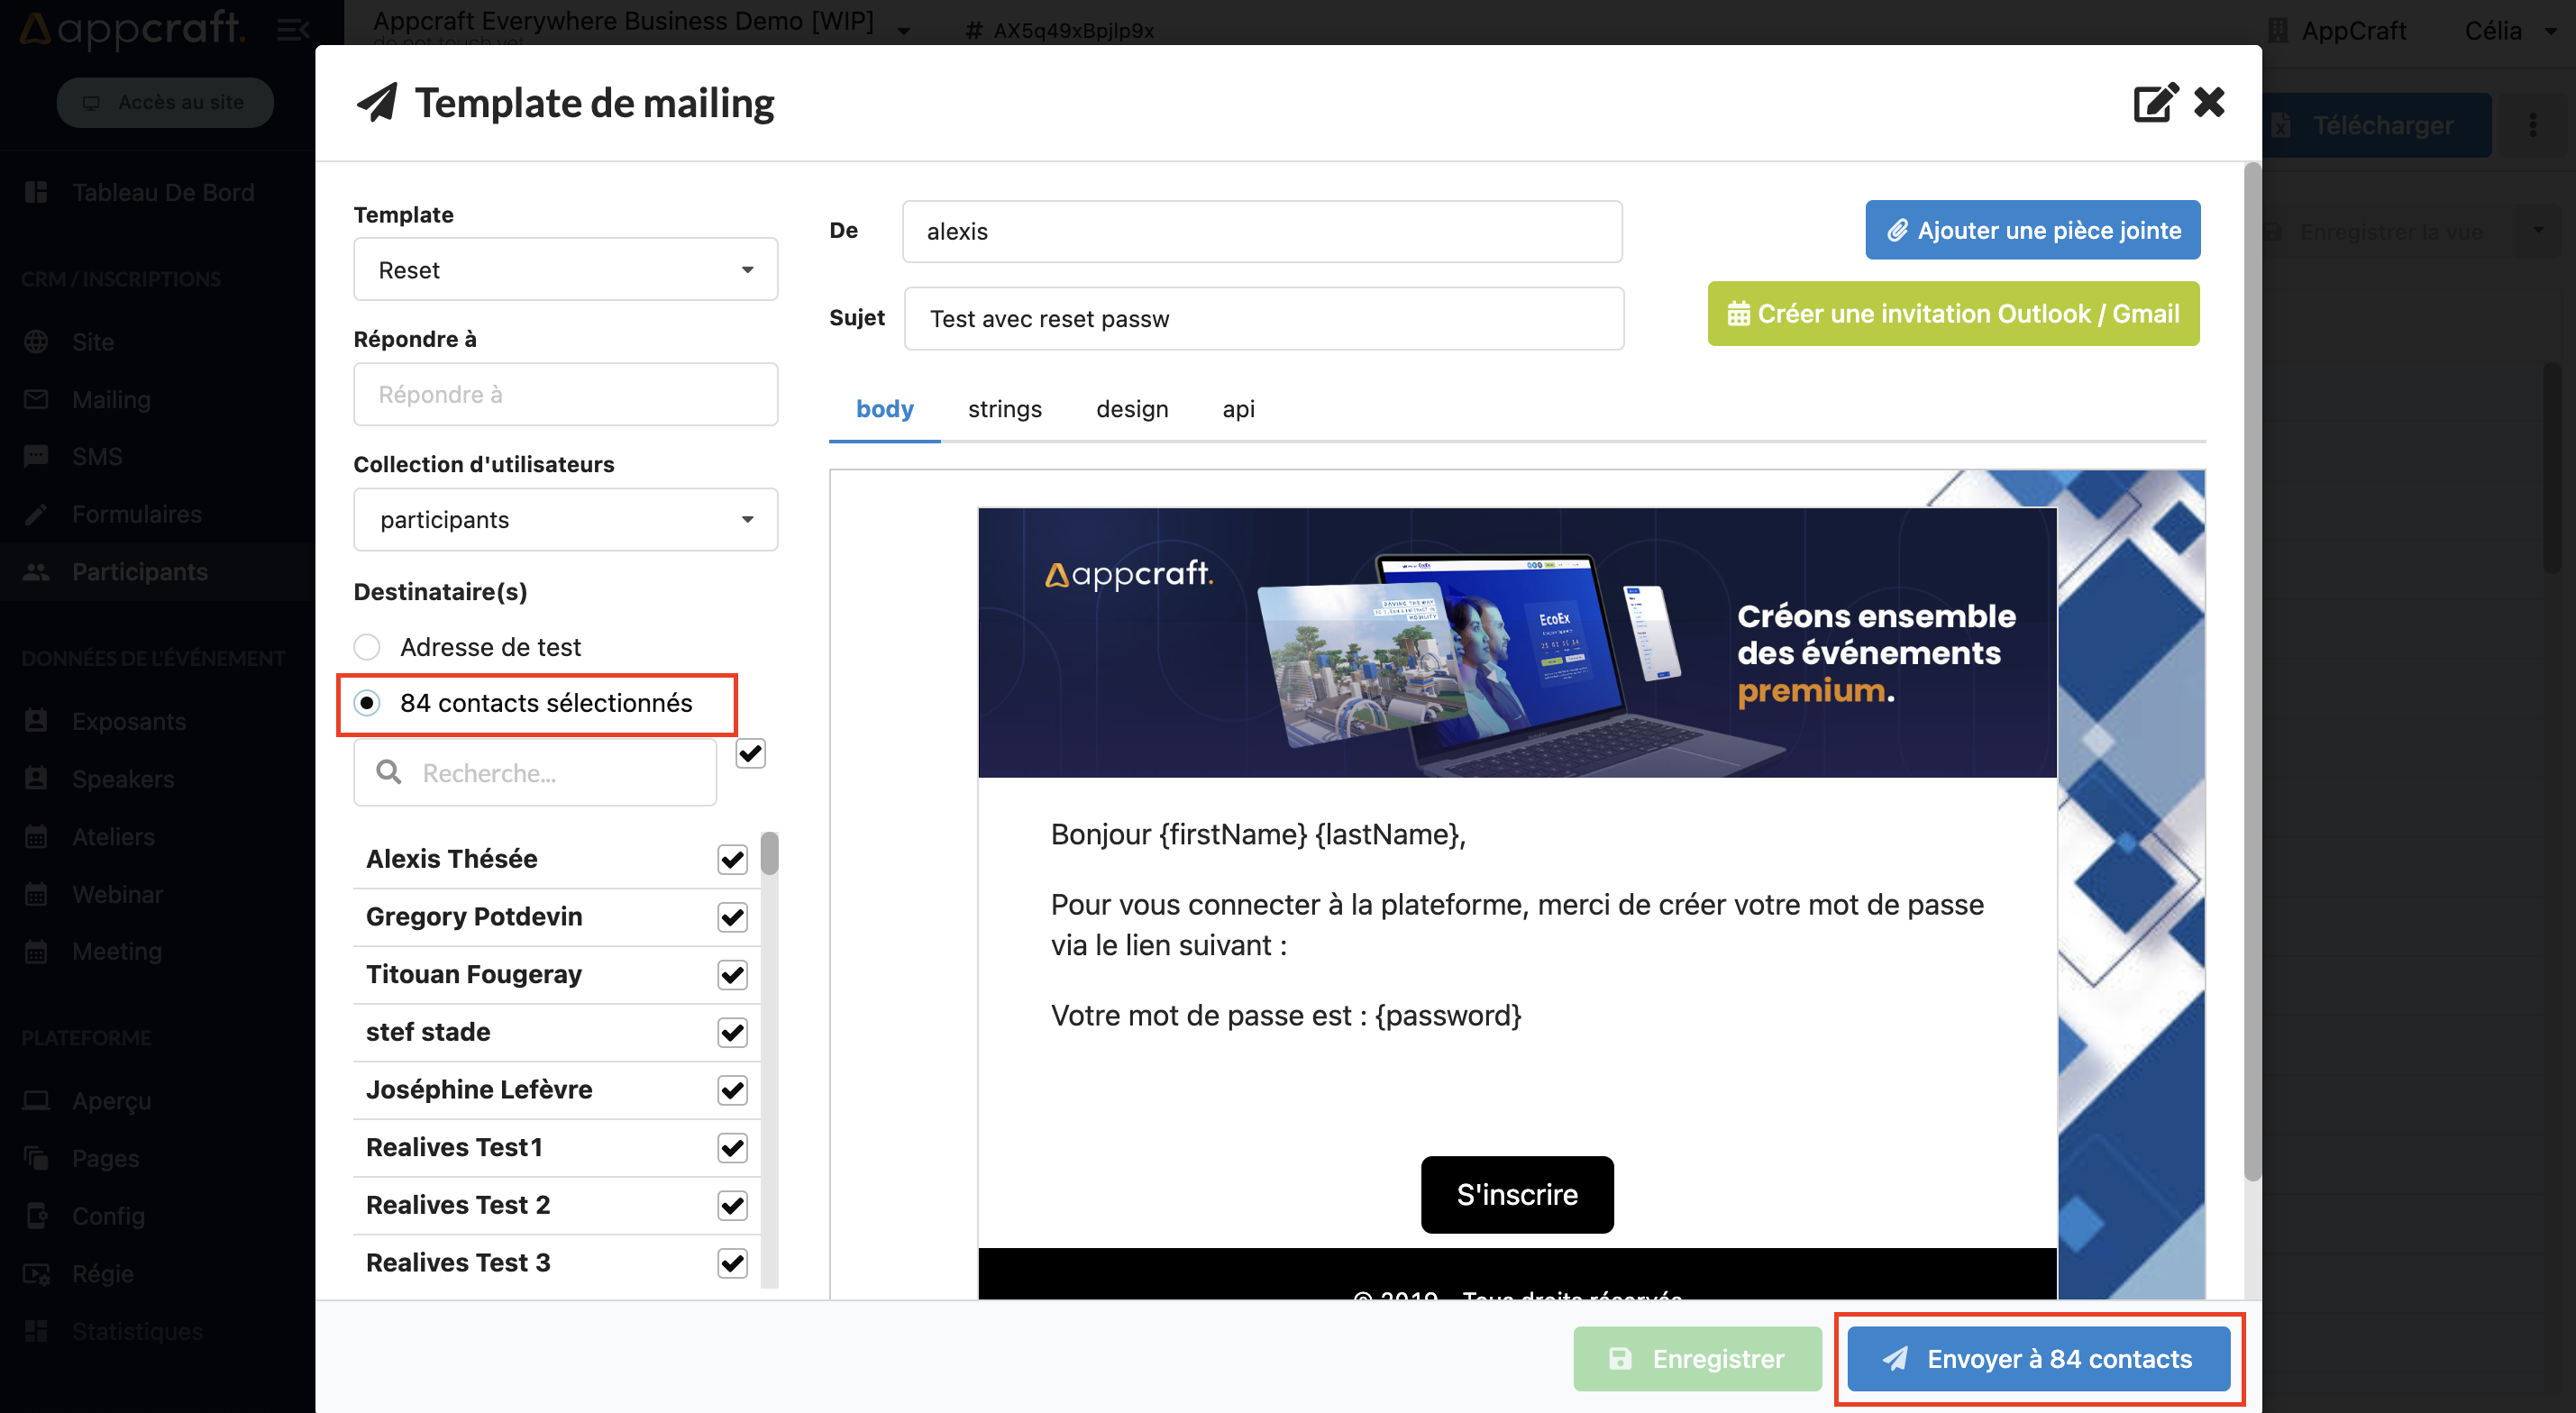The image size is (2576, 1413).
Task: Click Ajouter une pièce jointe button
Action: pyautogui.click(x=2032, y=231)
